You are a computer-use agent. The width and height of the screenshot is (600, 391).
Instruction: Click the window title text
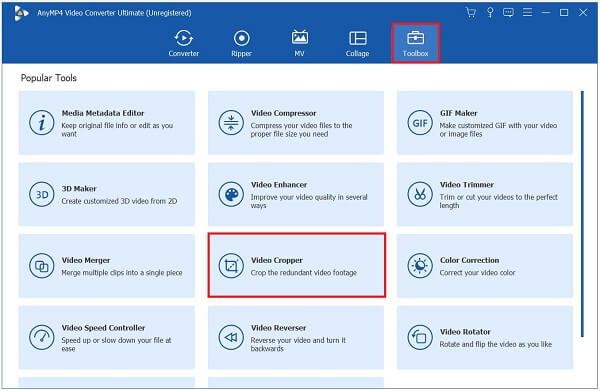pos(114,13)
